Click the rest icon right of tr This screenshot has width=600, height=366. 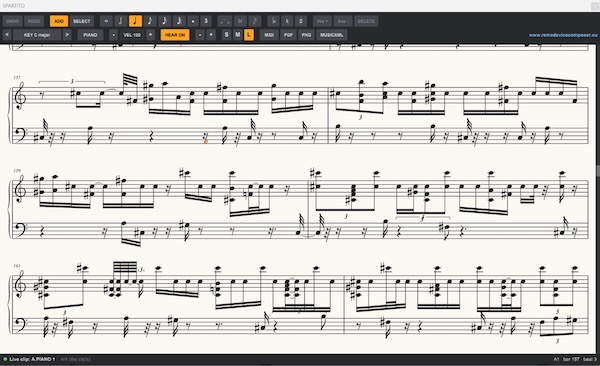click(x=254, y=21)
